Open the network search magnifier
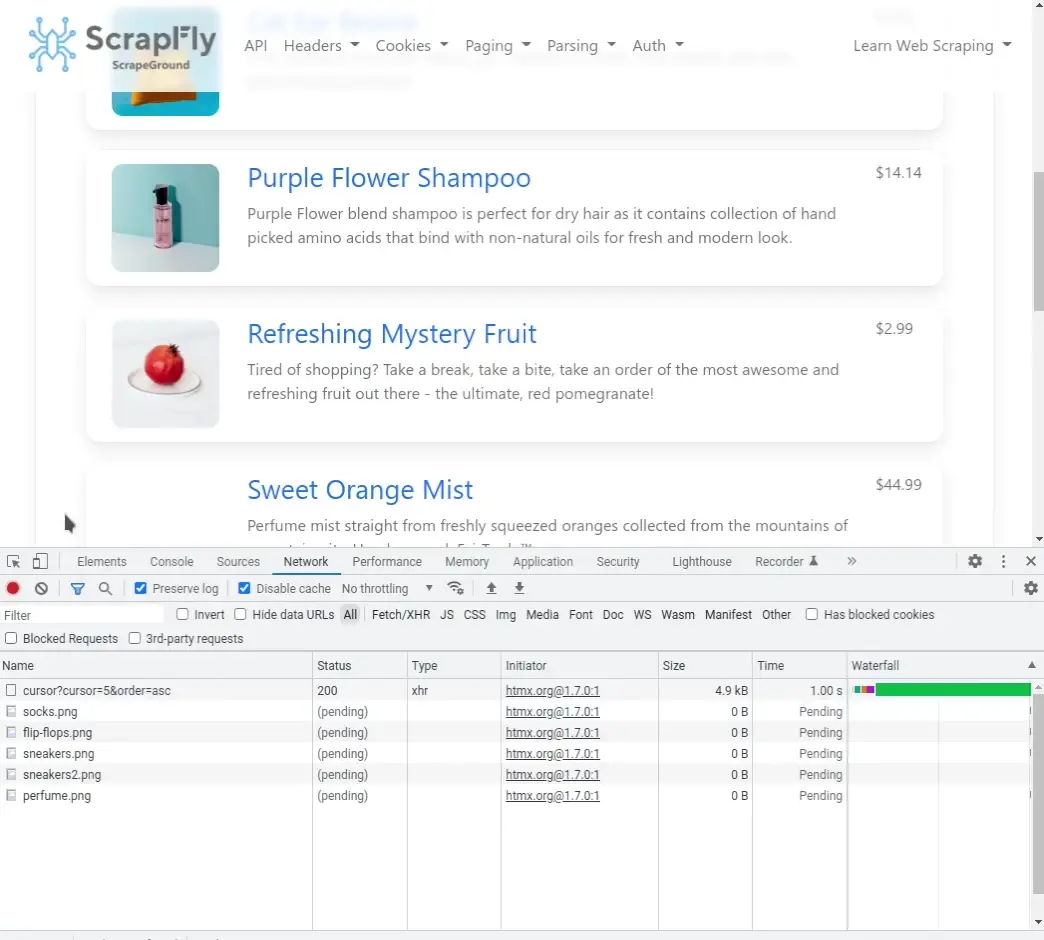Image resolution: width=1044 pixels, height=940 pixels. tap(105, 589)
